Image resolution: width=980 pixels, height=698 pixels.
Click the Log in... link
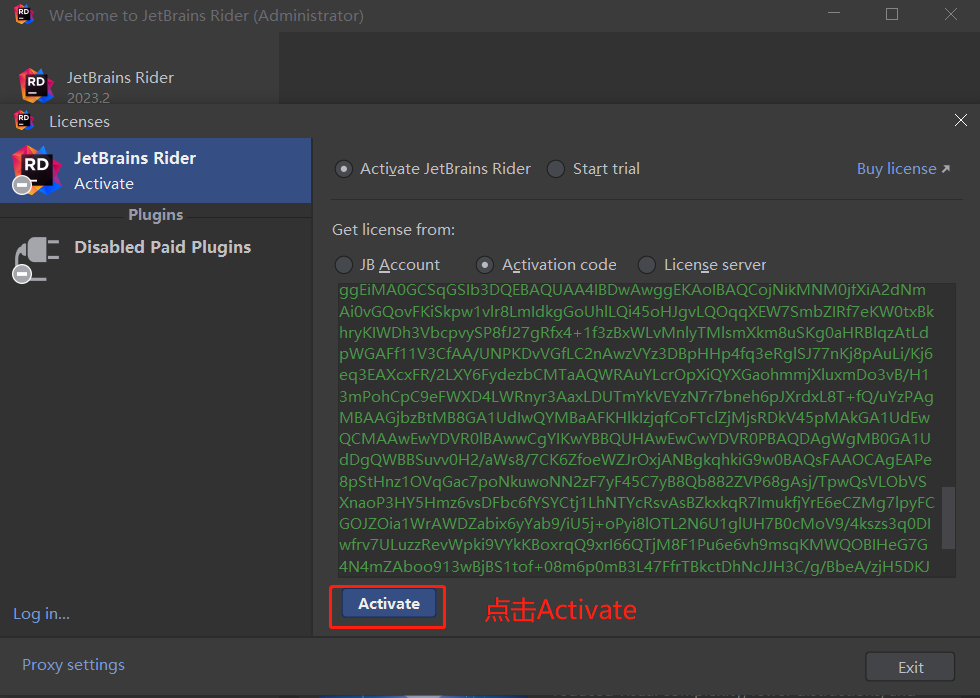[41, 614]
